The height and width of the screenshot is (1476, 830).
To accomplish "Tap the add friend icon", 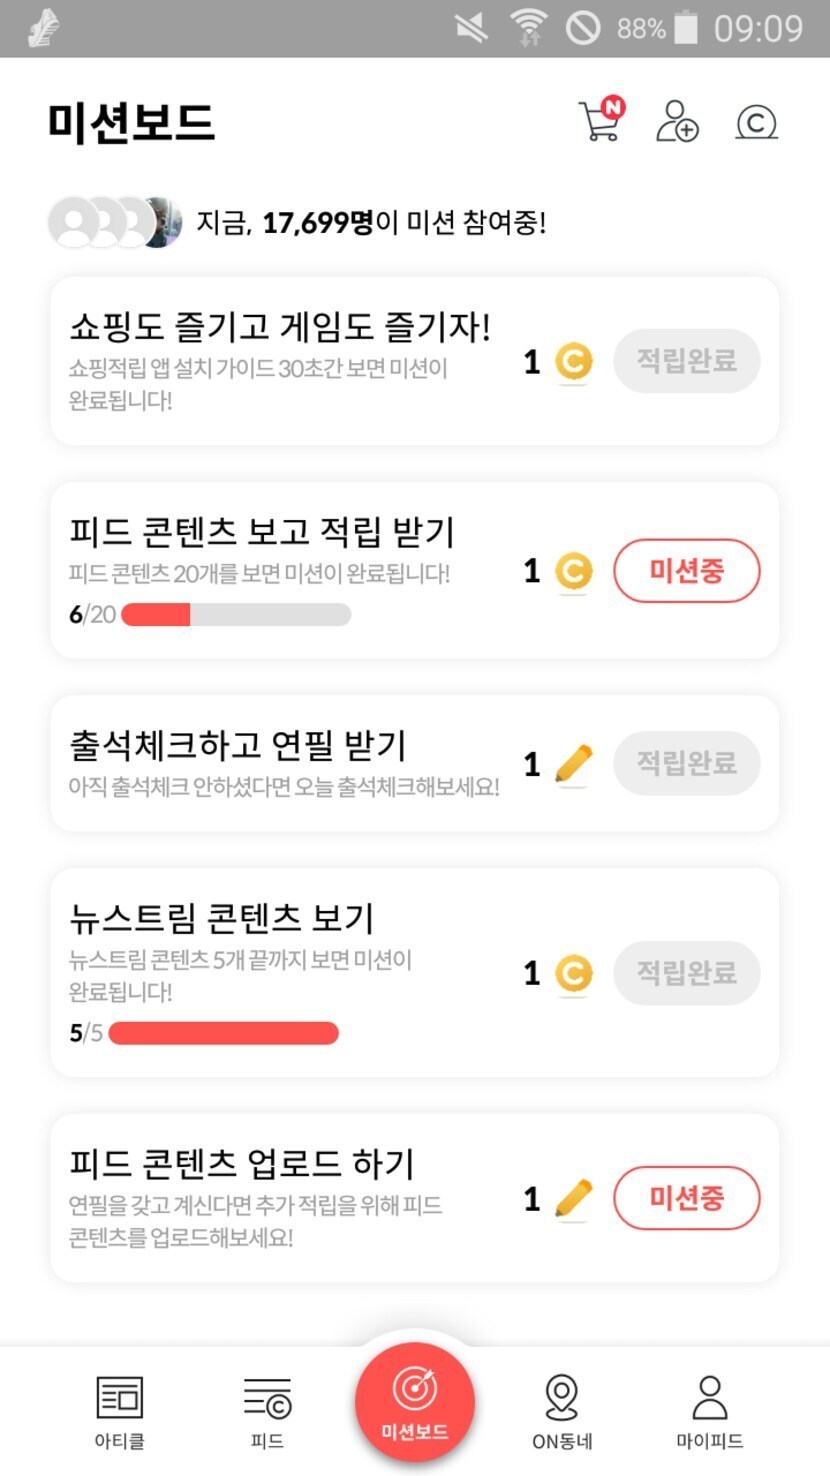I will point(677,122).
